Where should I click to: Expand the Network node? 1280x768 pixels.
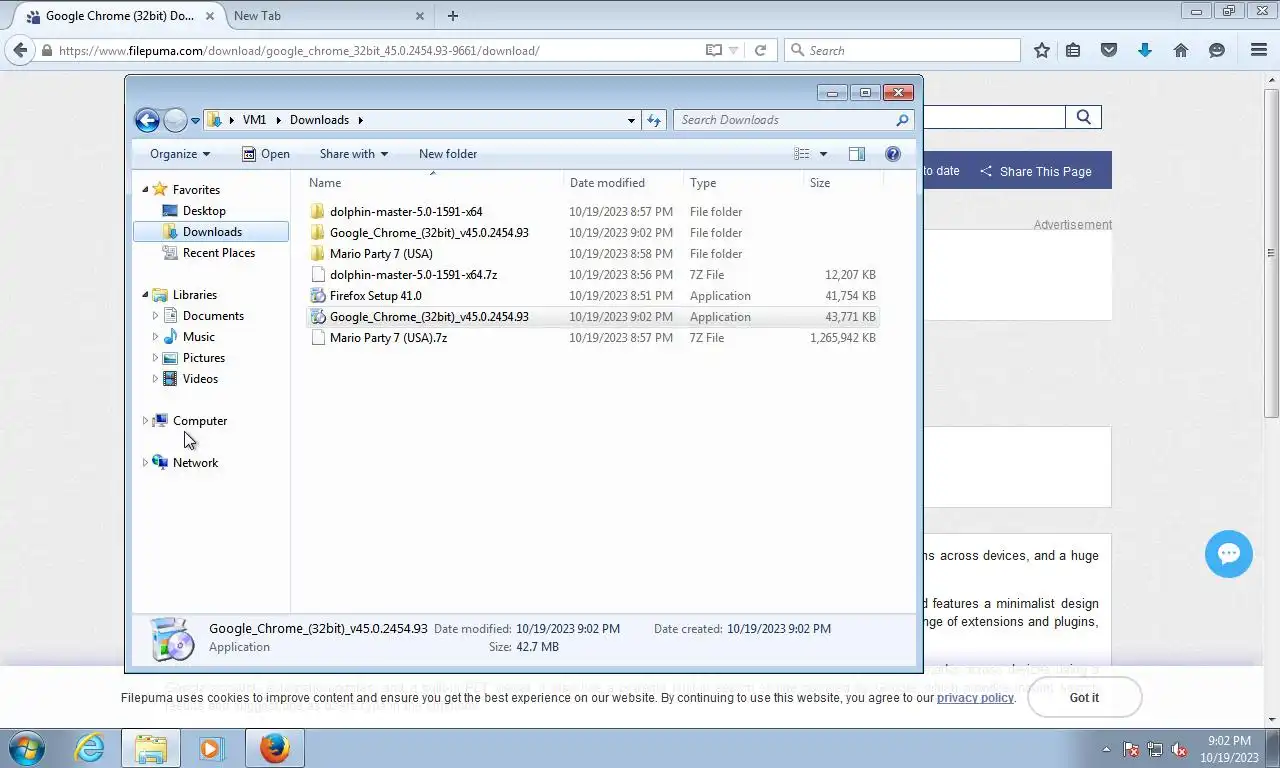[145, 463]
